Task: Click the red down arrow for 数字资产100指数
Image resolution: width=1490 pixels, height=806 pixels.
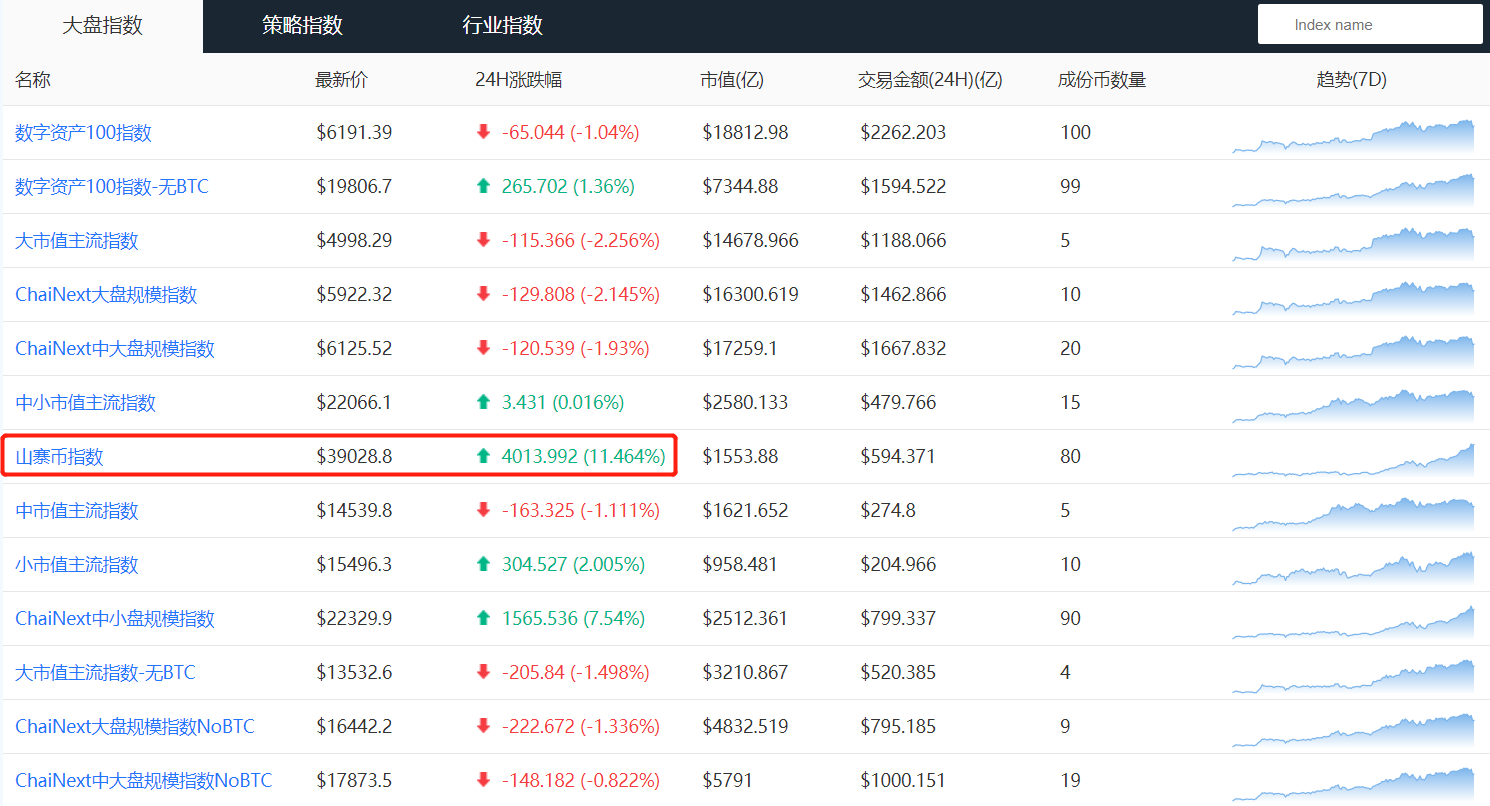Action: [484, 132]
